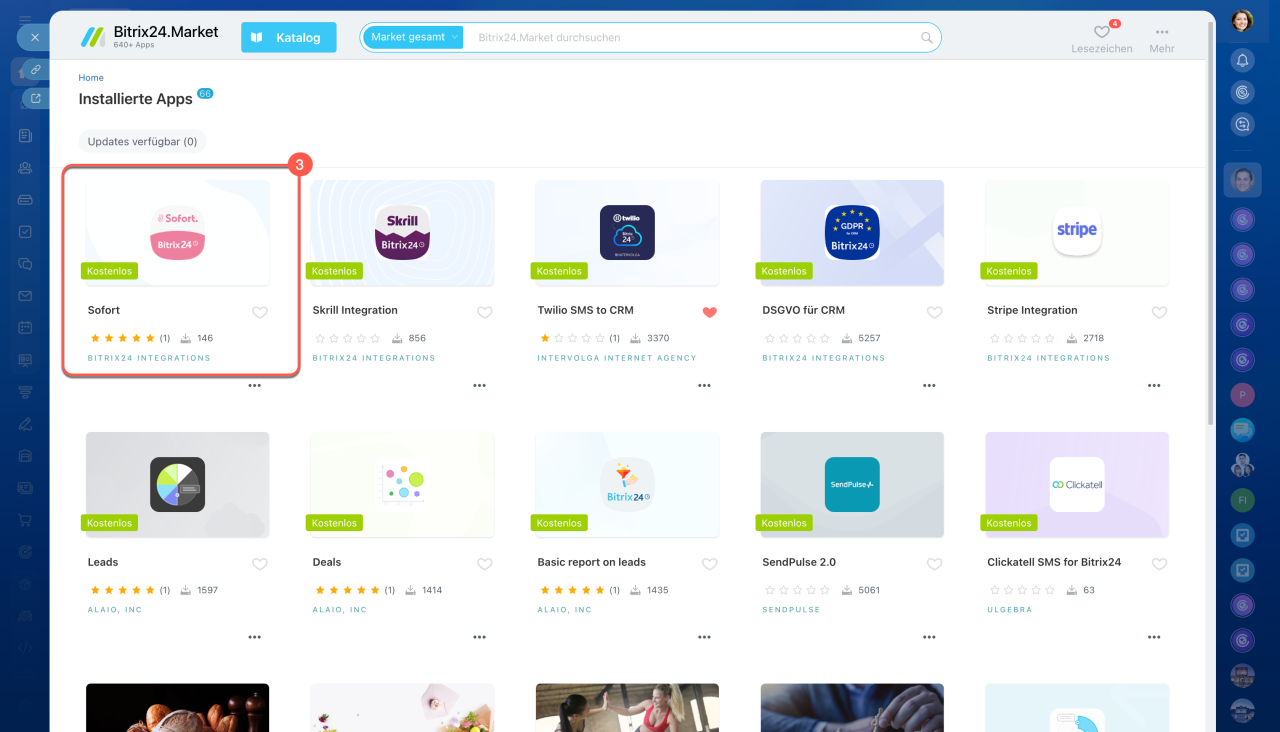Favorite Clickatell SMS for Bitrix24 with heart
The image size is (1280, 732).
1160,564
